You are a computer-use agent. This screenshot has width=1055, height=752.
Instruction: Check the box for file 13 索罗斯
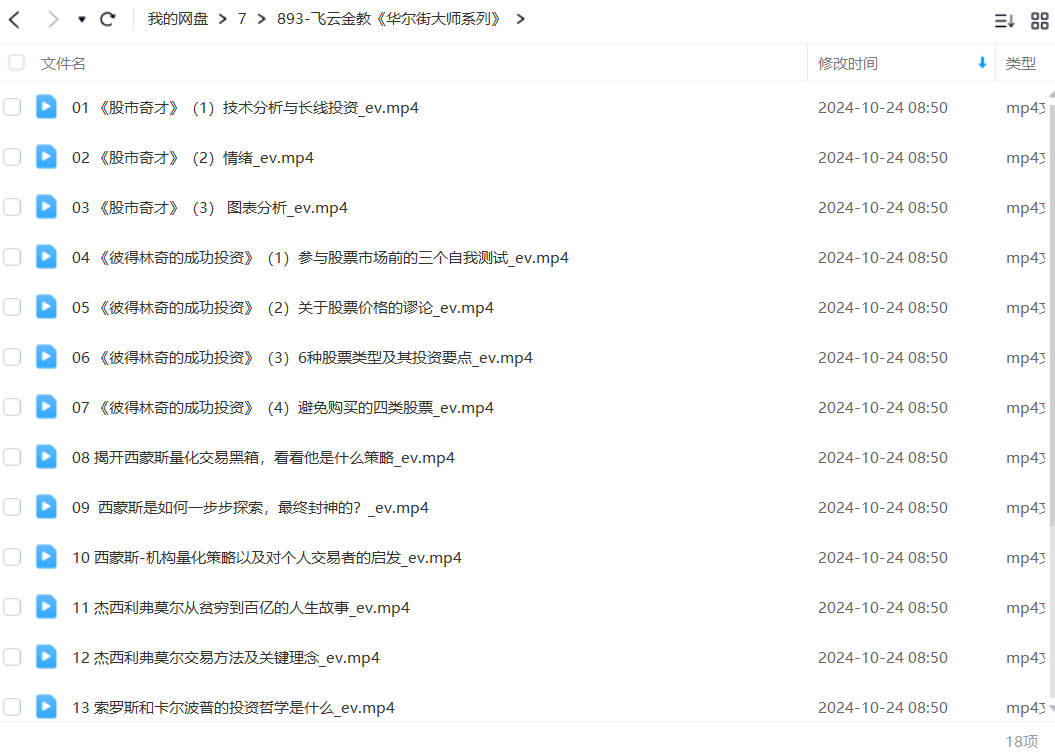point(12,707)
